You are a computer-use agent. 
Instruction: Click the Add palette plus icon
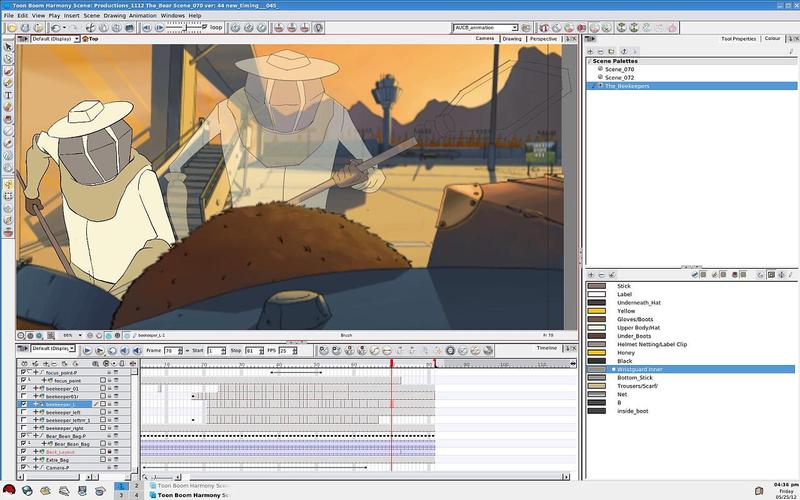[590, 52]
